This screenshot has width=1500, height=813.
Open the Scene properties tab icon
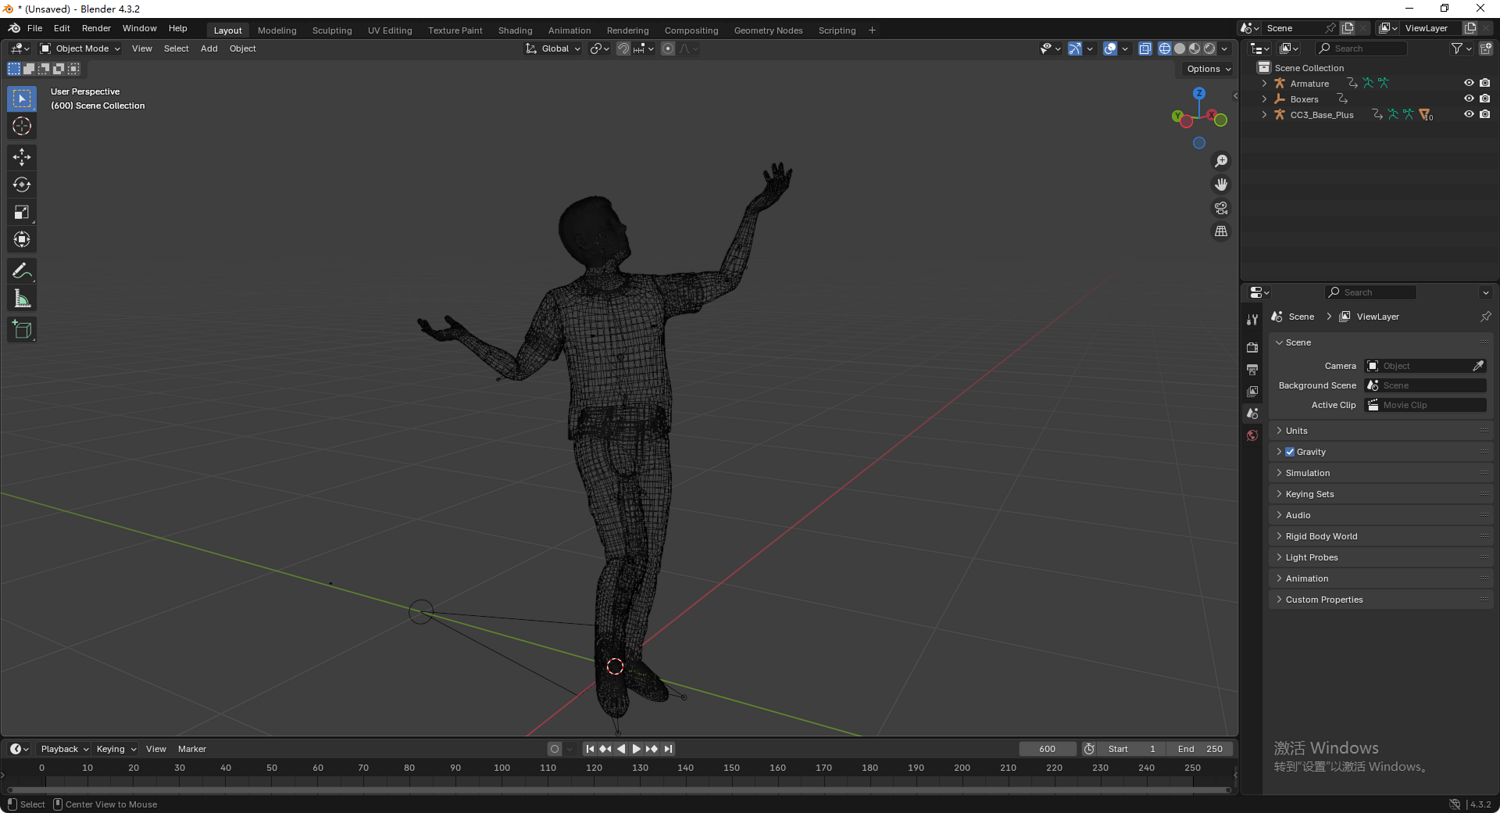tap(1252, 413)
